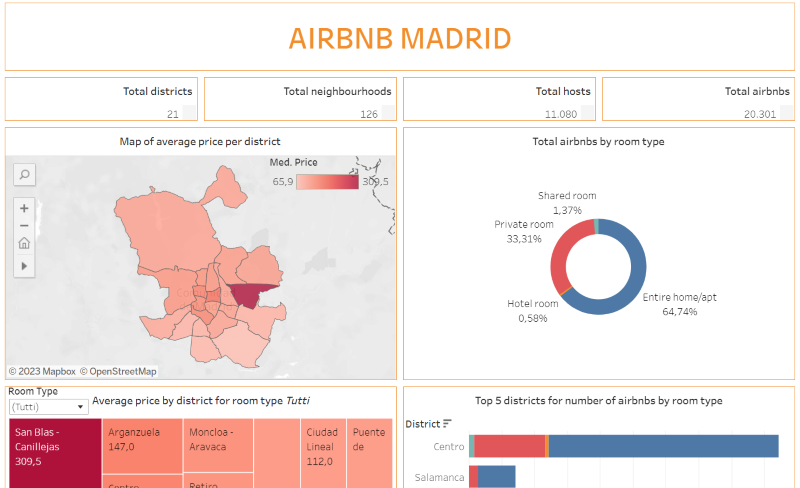Select the Ciudad Lineal 112,0 tile
Screen dimensions: 800x488
(x=323, y=453)
